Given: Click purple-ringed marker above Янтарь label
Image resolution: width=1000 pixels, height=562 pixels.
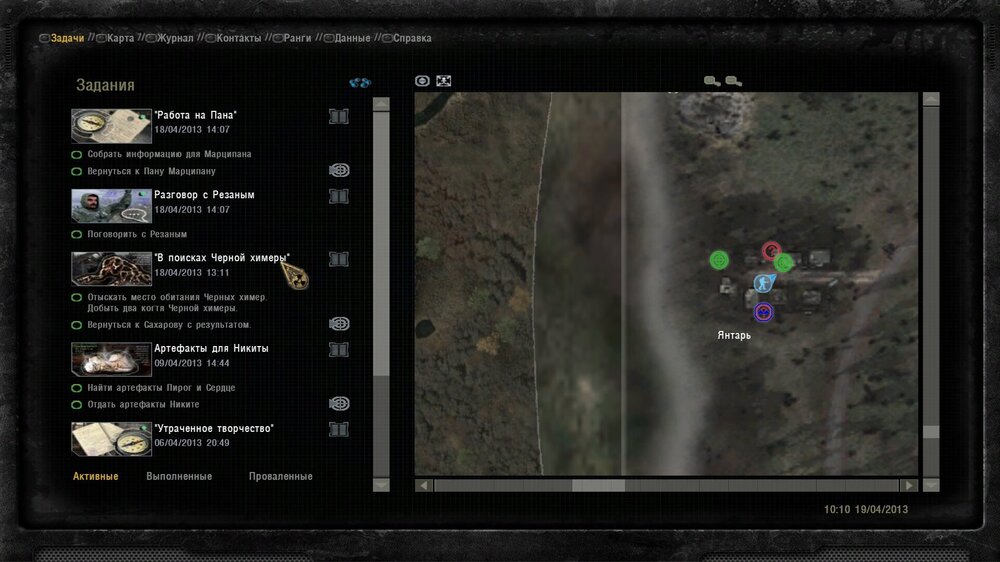Looking at the screenshot, I should coord(763,313).
